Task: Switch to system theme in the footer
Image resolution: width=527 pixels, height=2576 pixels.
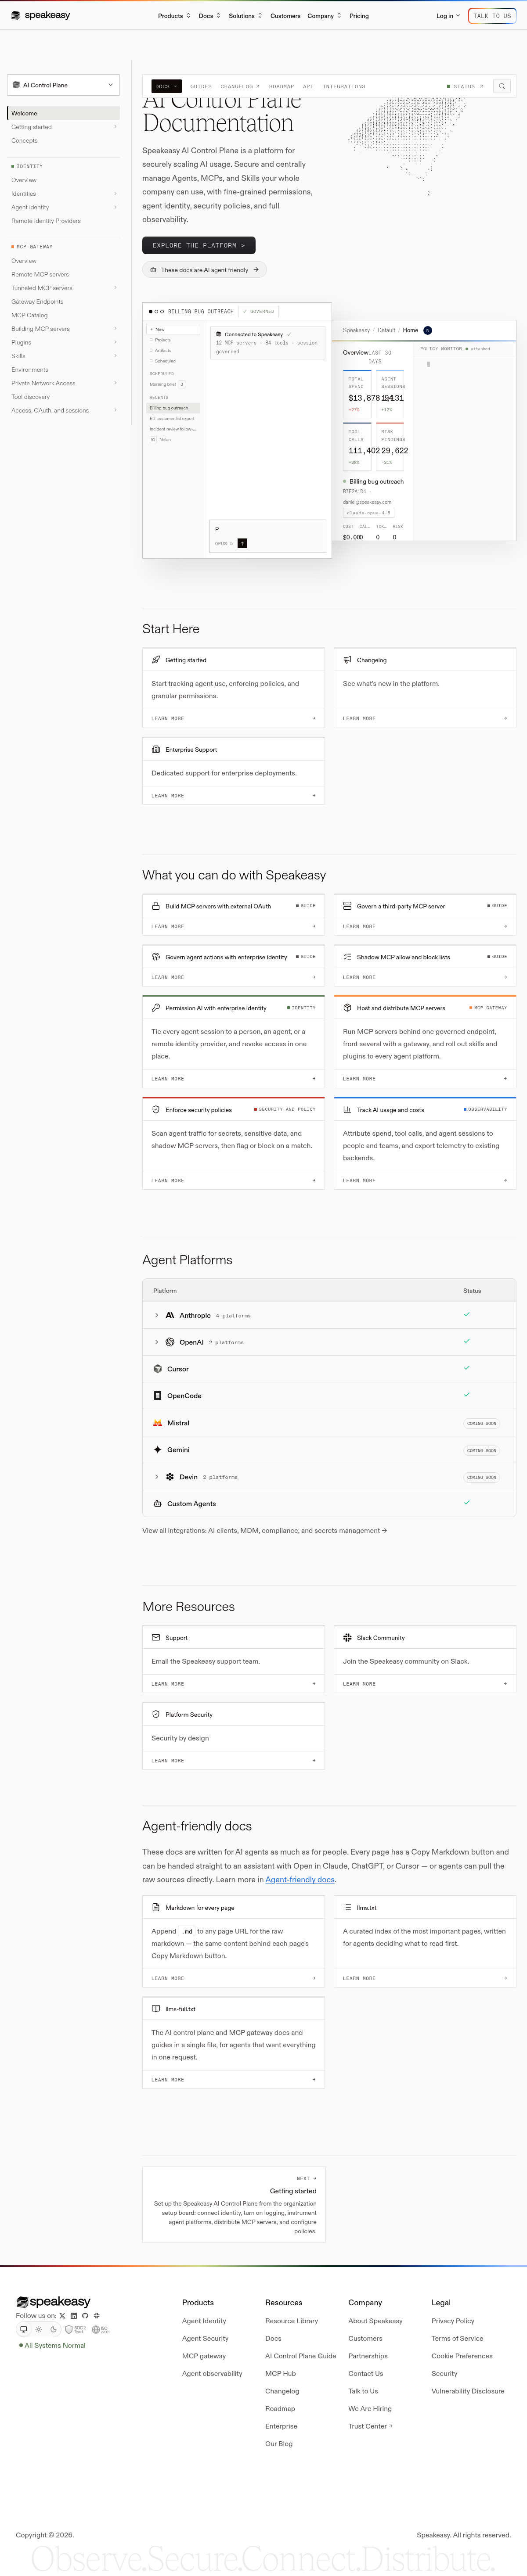Action: [24, 2329]
